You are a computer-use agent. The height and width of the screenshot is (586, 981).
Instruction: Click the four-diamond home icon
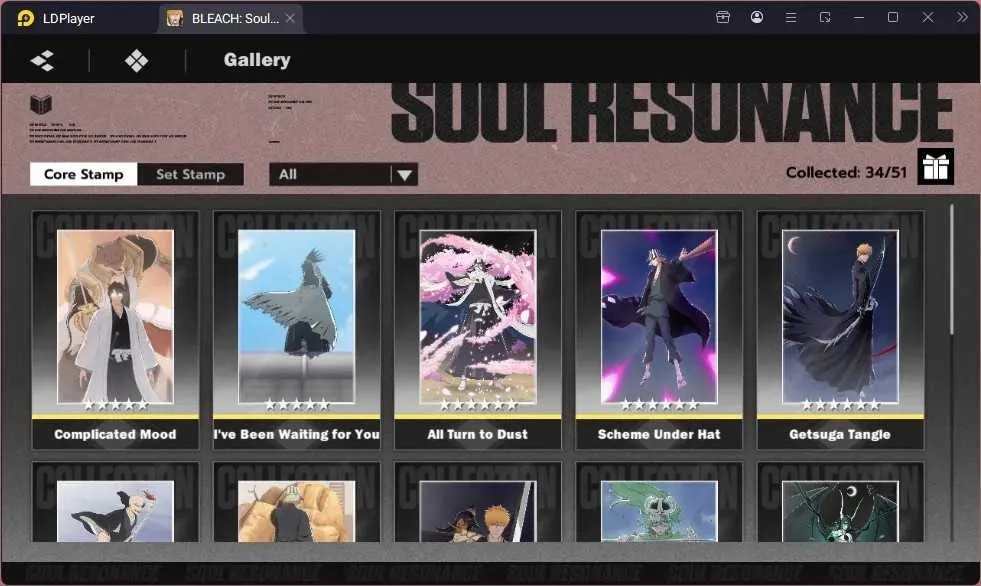[x=136, y=61]
